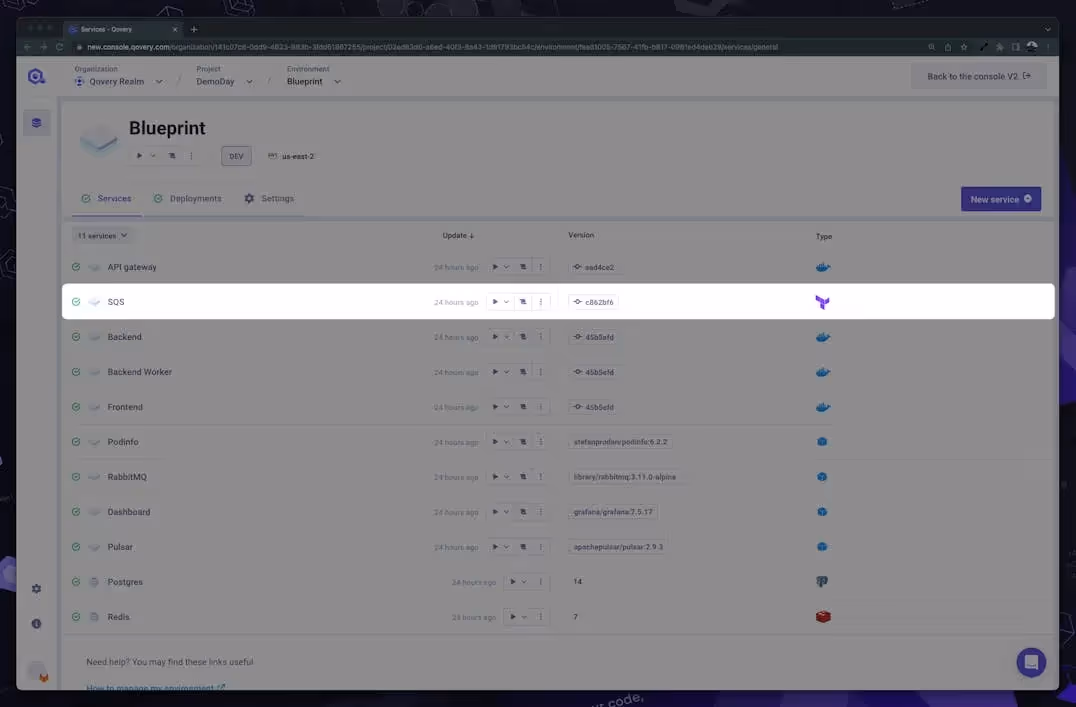Click the New service button
The image size is (1076, 707).
pos(999,198)
